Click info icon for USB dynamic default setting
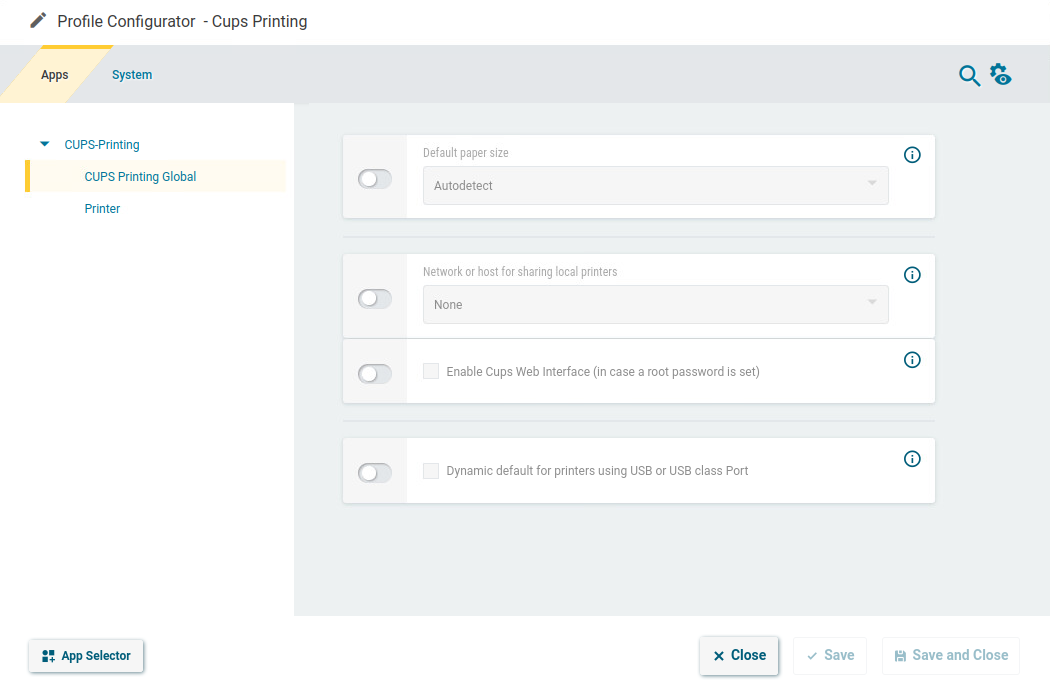 [911, 458]
